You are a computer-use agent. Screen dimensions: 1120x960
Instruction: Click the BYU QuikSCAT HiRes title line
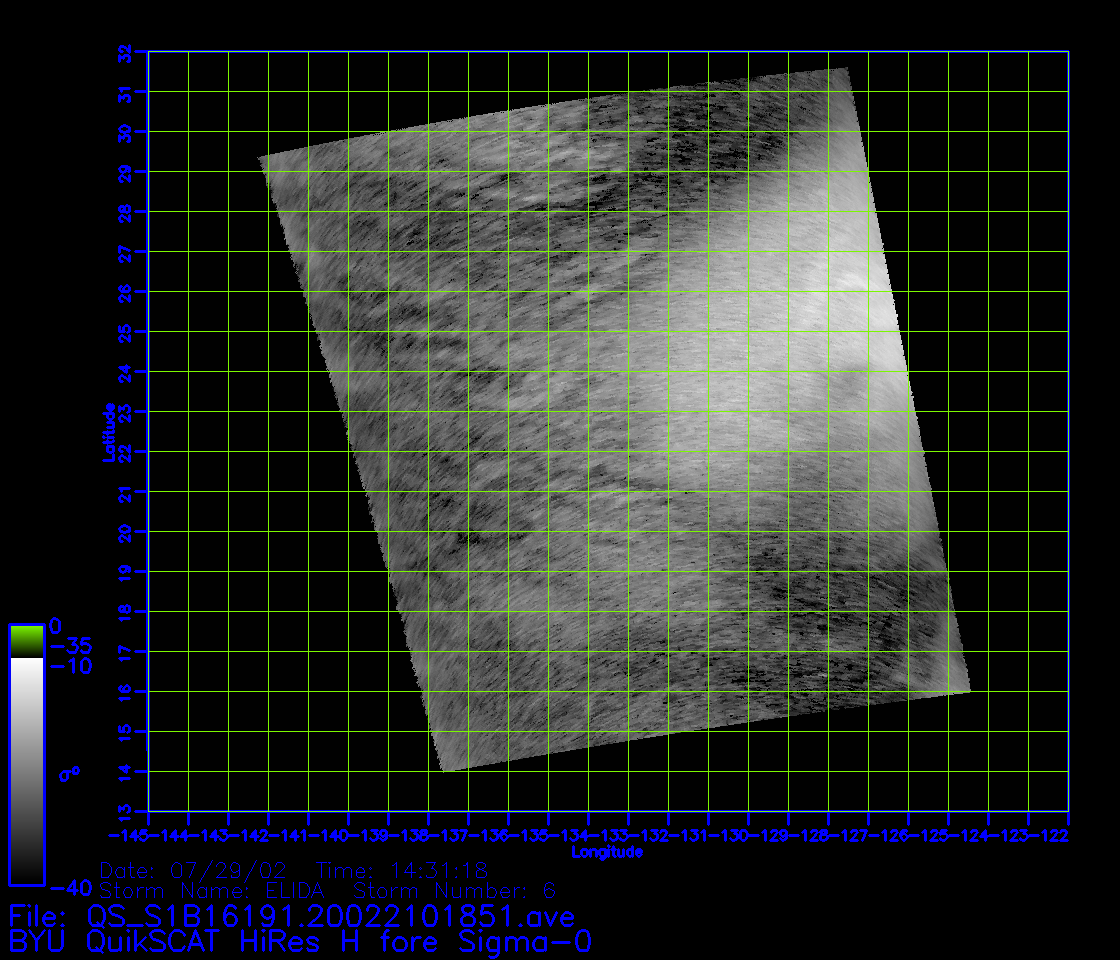[300, 941]
